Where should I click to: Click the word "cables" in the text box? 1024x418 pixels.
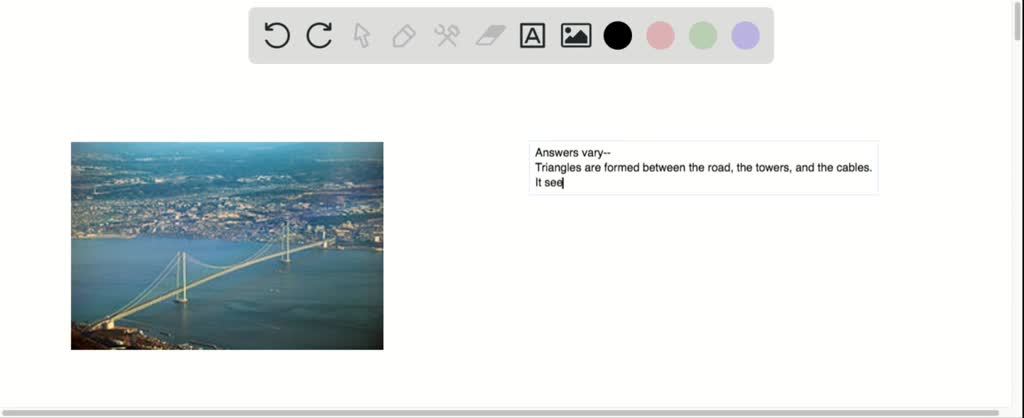point(853,168)
